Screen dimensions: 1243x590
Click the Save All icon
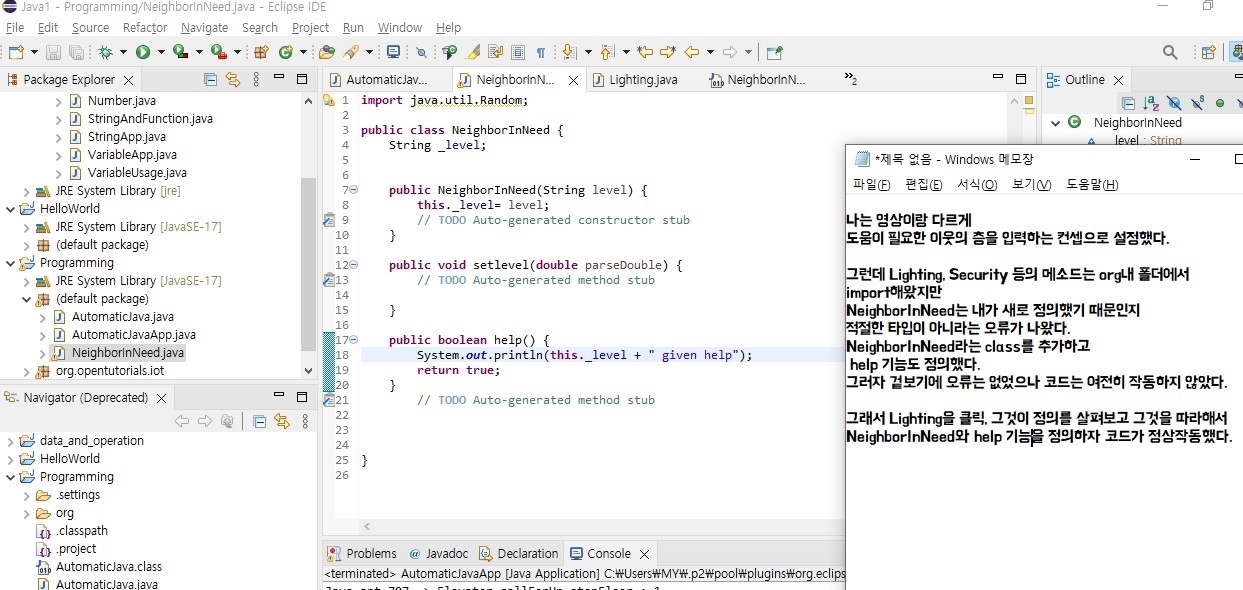click(x=75, y=52)
